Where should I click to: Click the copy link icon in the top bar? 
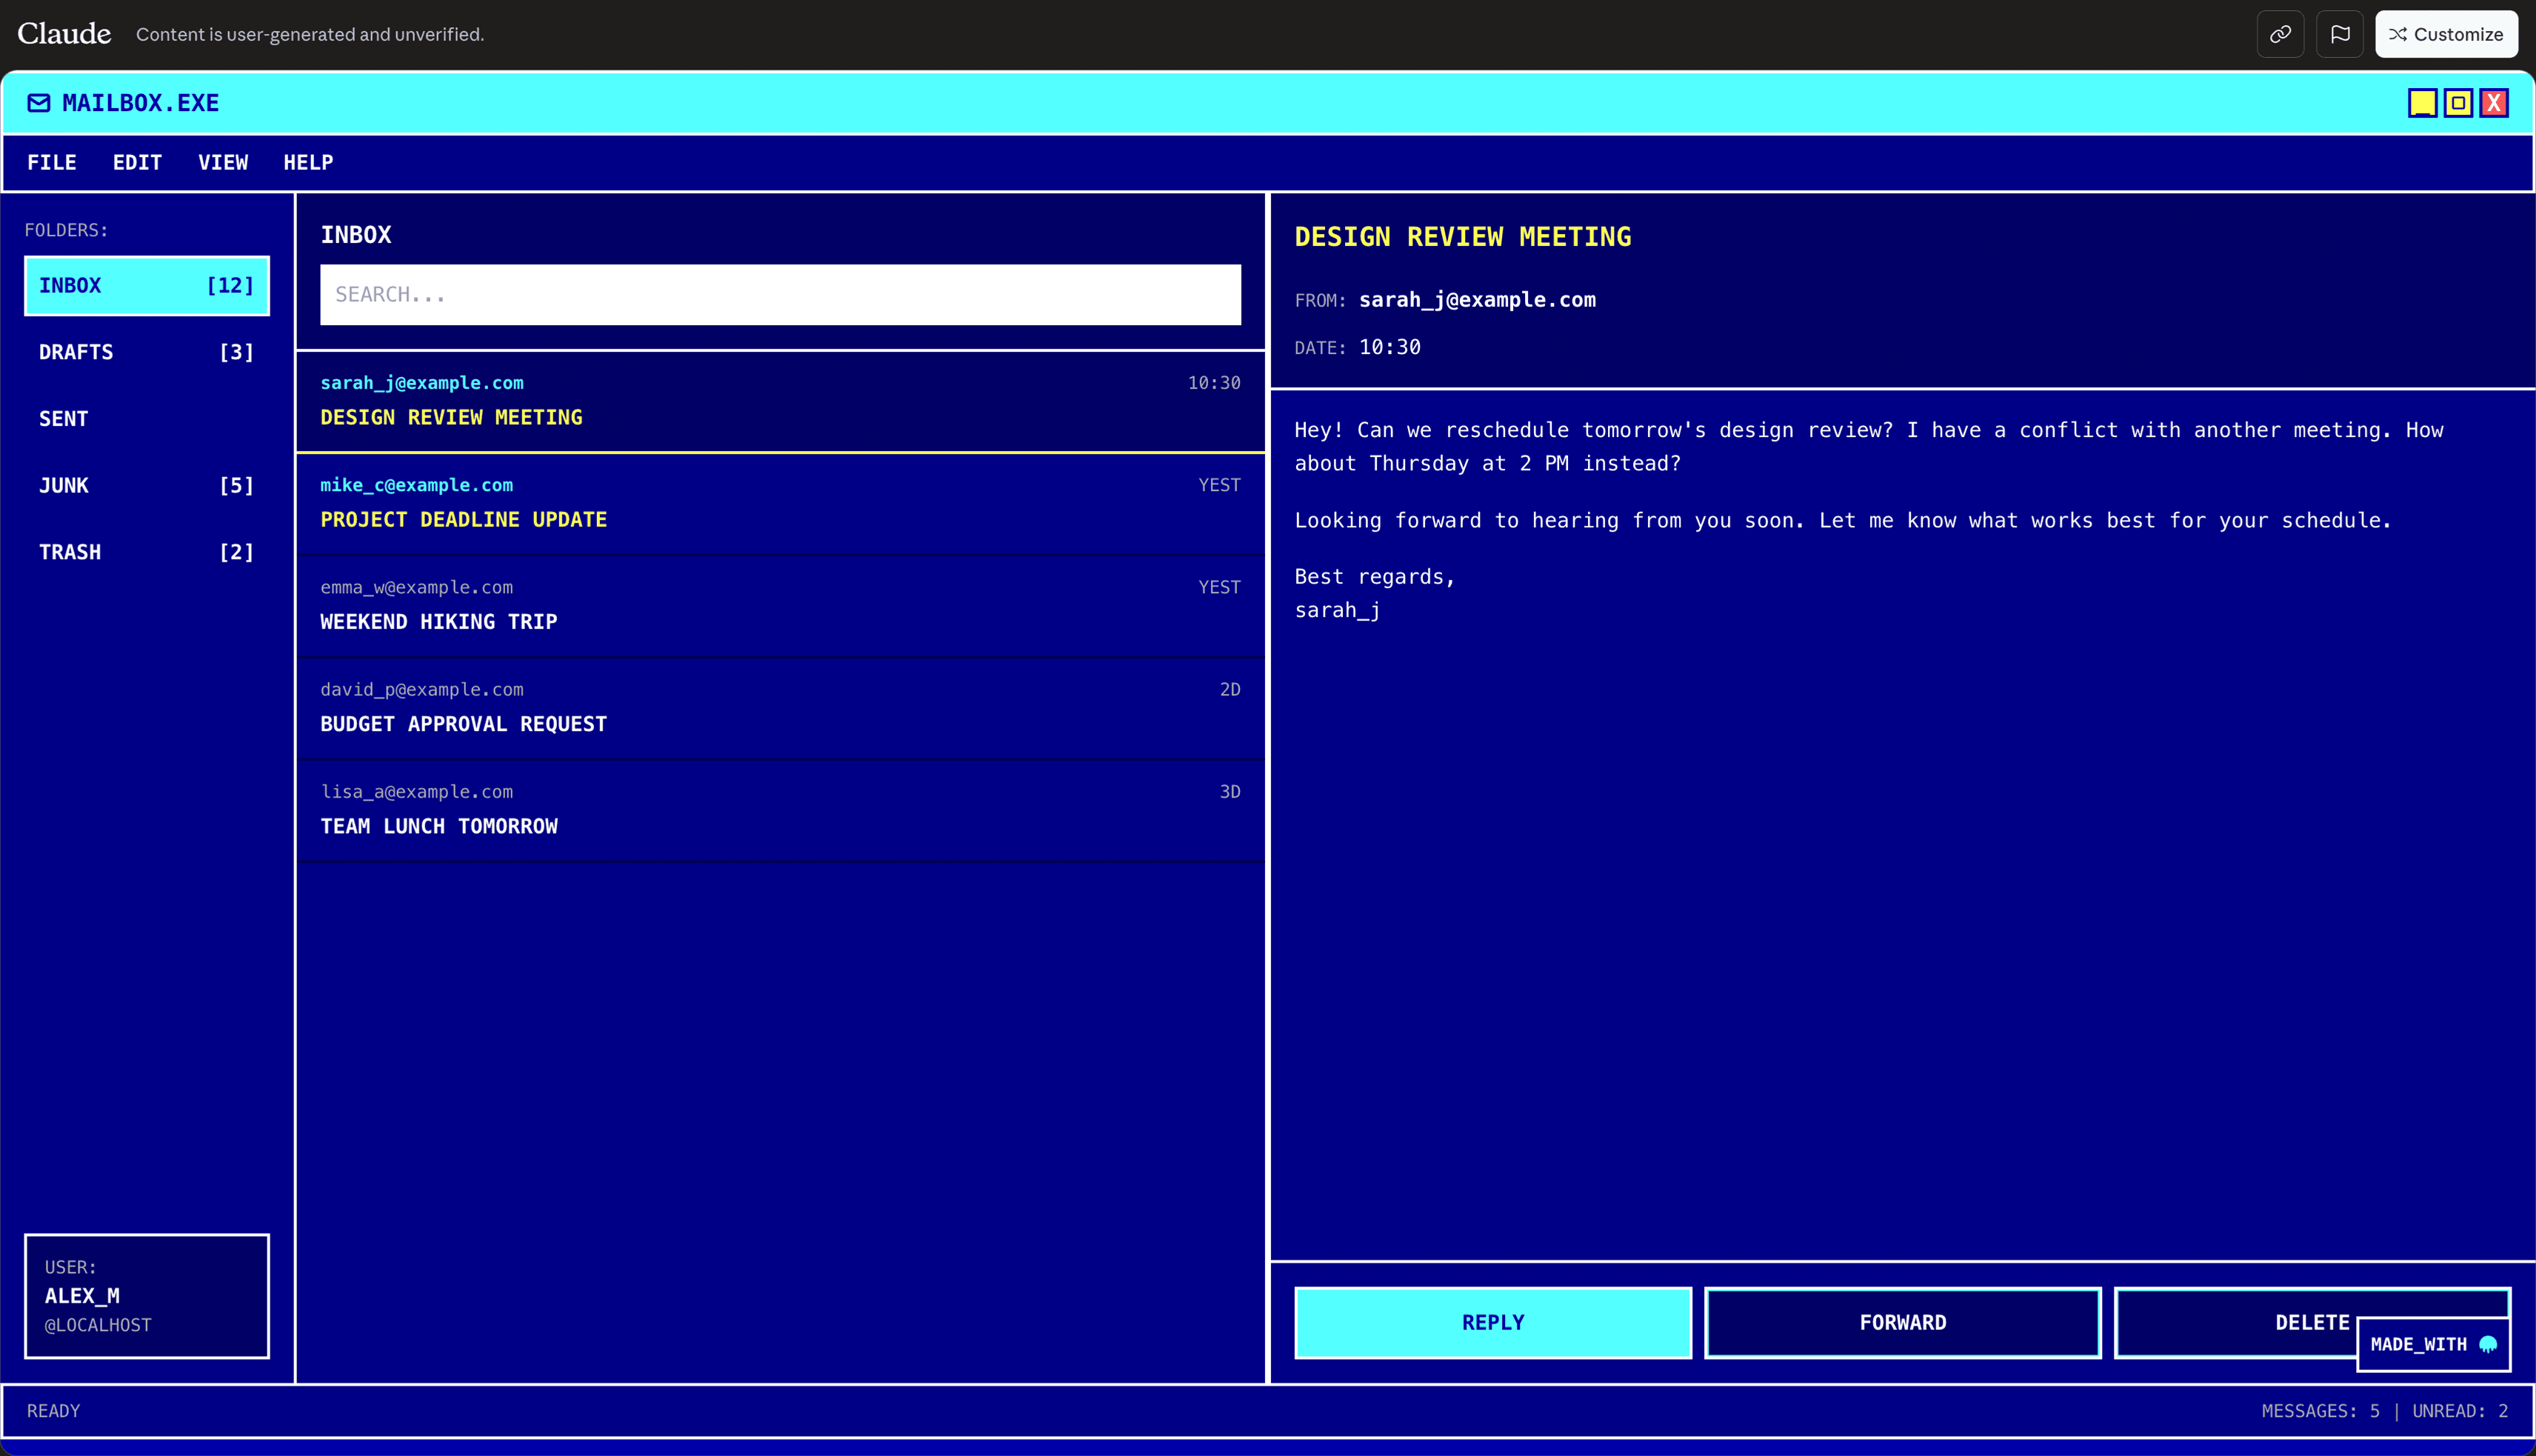coord(2280,34)
